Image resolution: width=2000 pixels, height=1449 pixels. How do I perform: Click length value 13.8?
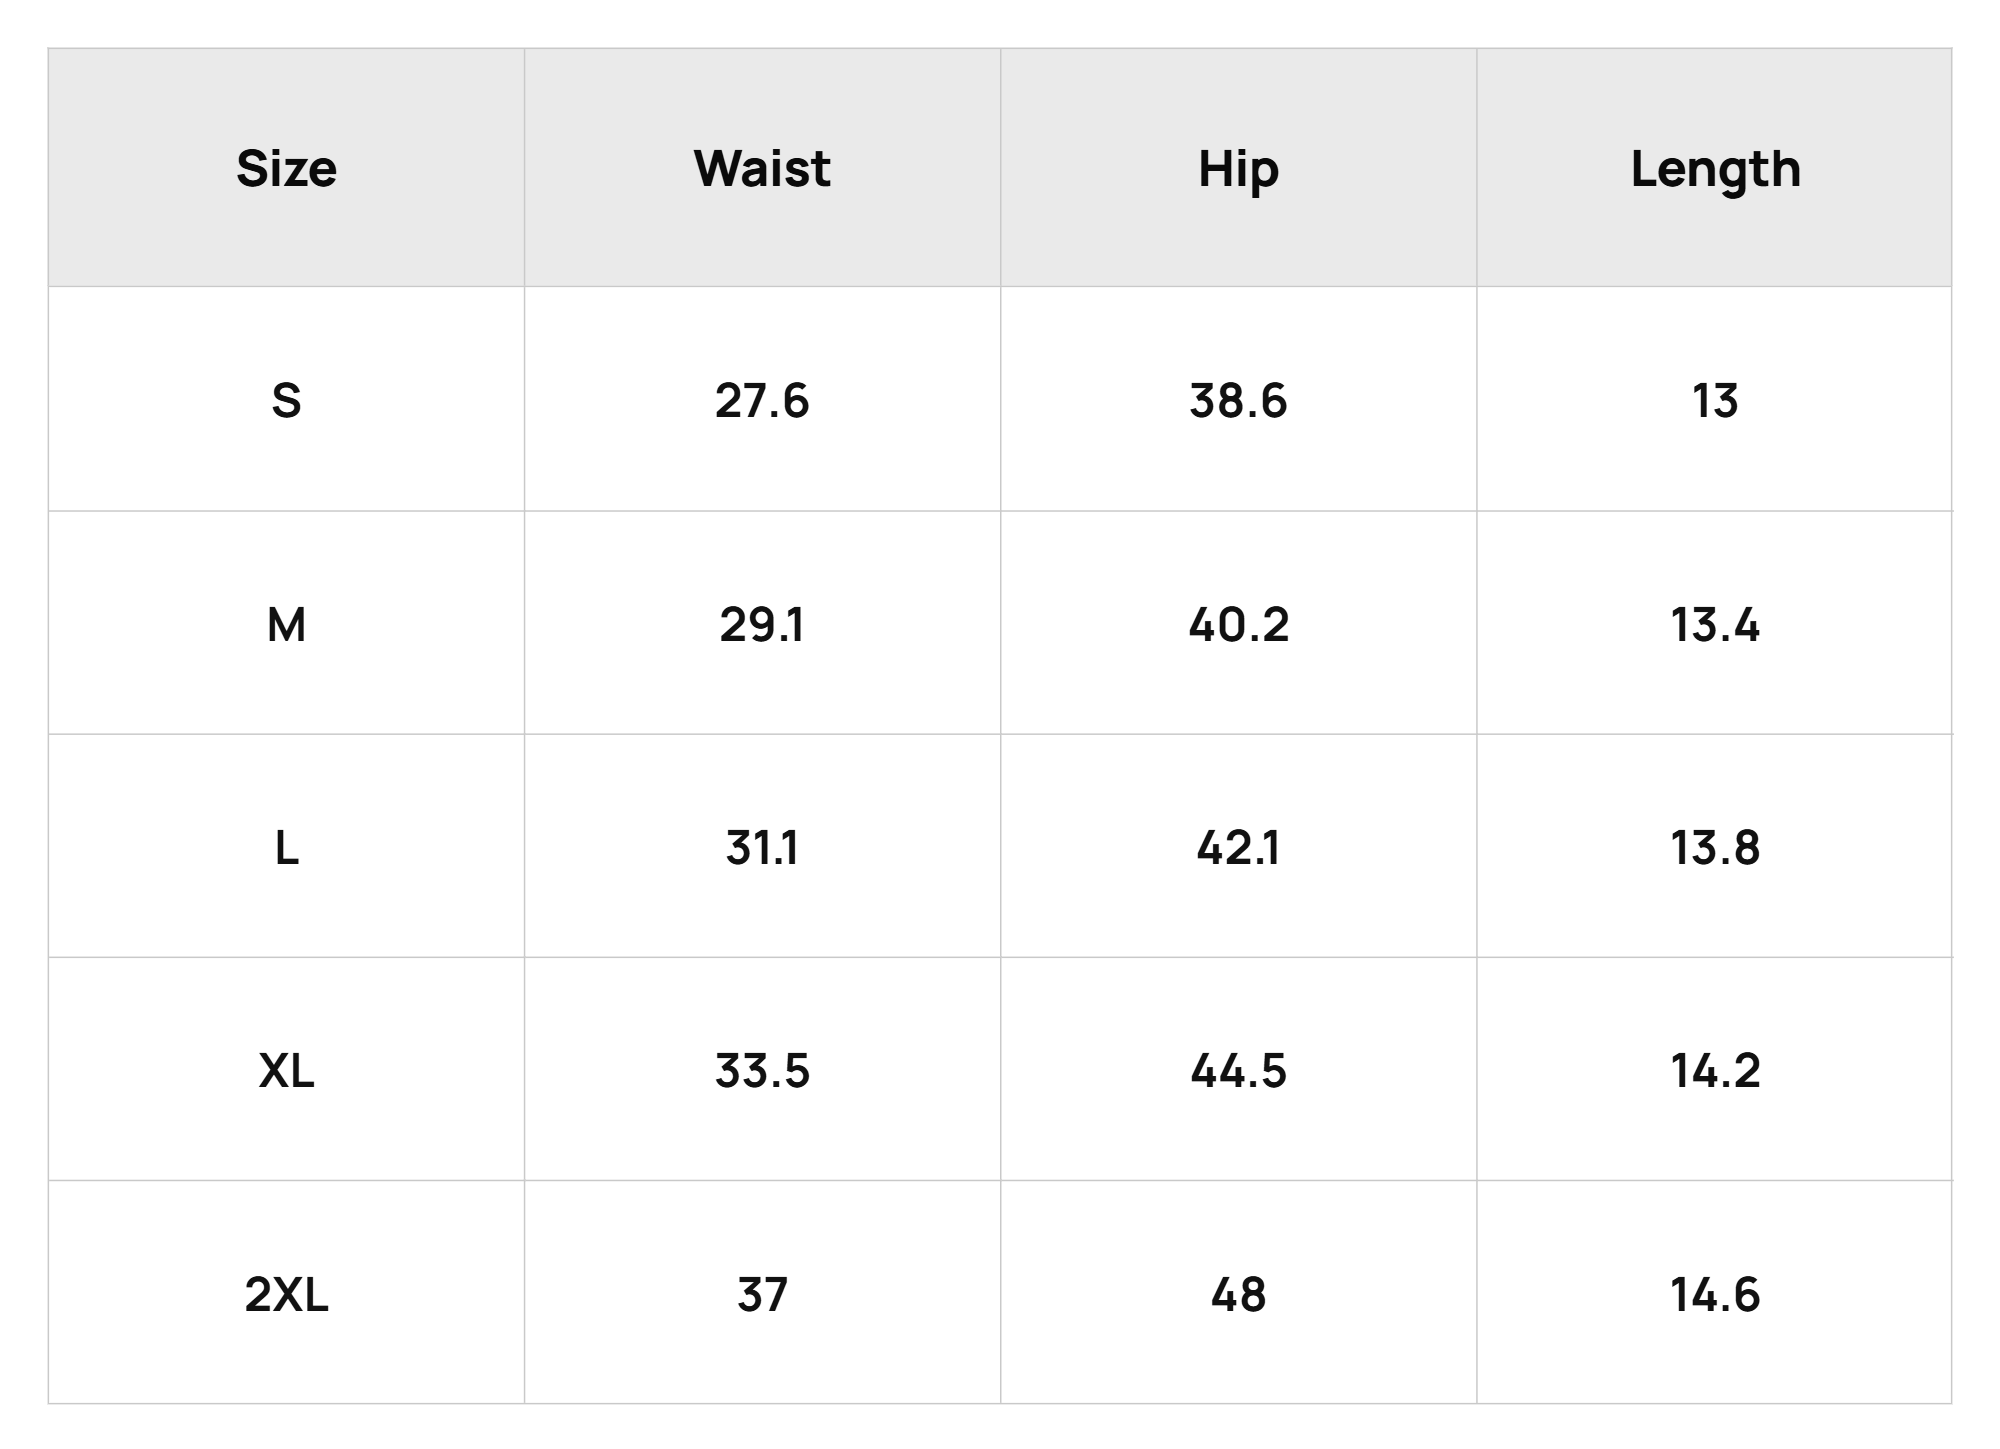tap(1714, 847)
